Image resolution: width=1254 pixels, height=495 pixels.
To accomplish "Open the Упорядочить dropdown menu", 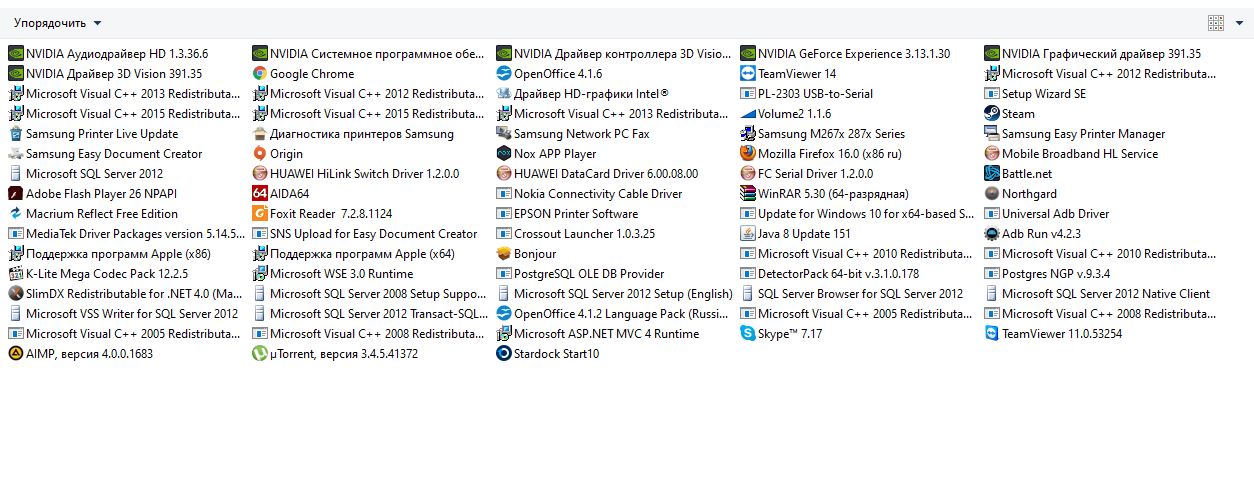I will (57, 22).
